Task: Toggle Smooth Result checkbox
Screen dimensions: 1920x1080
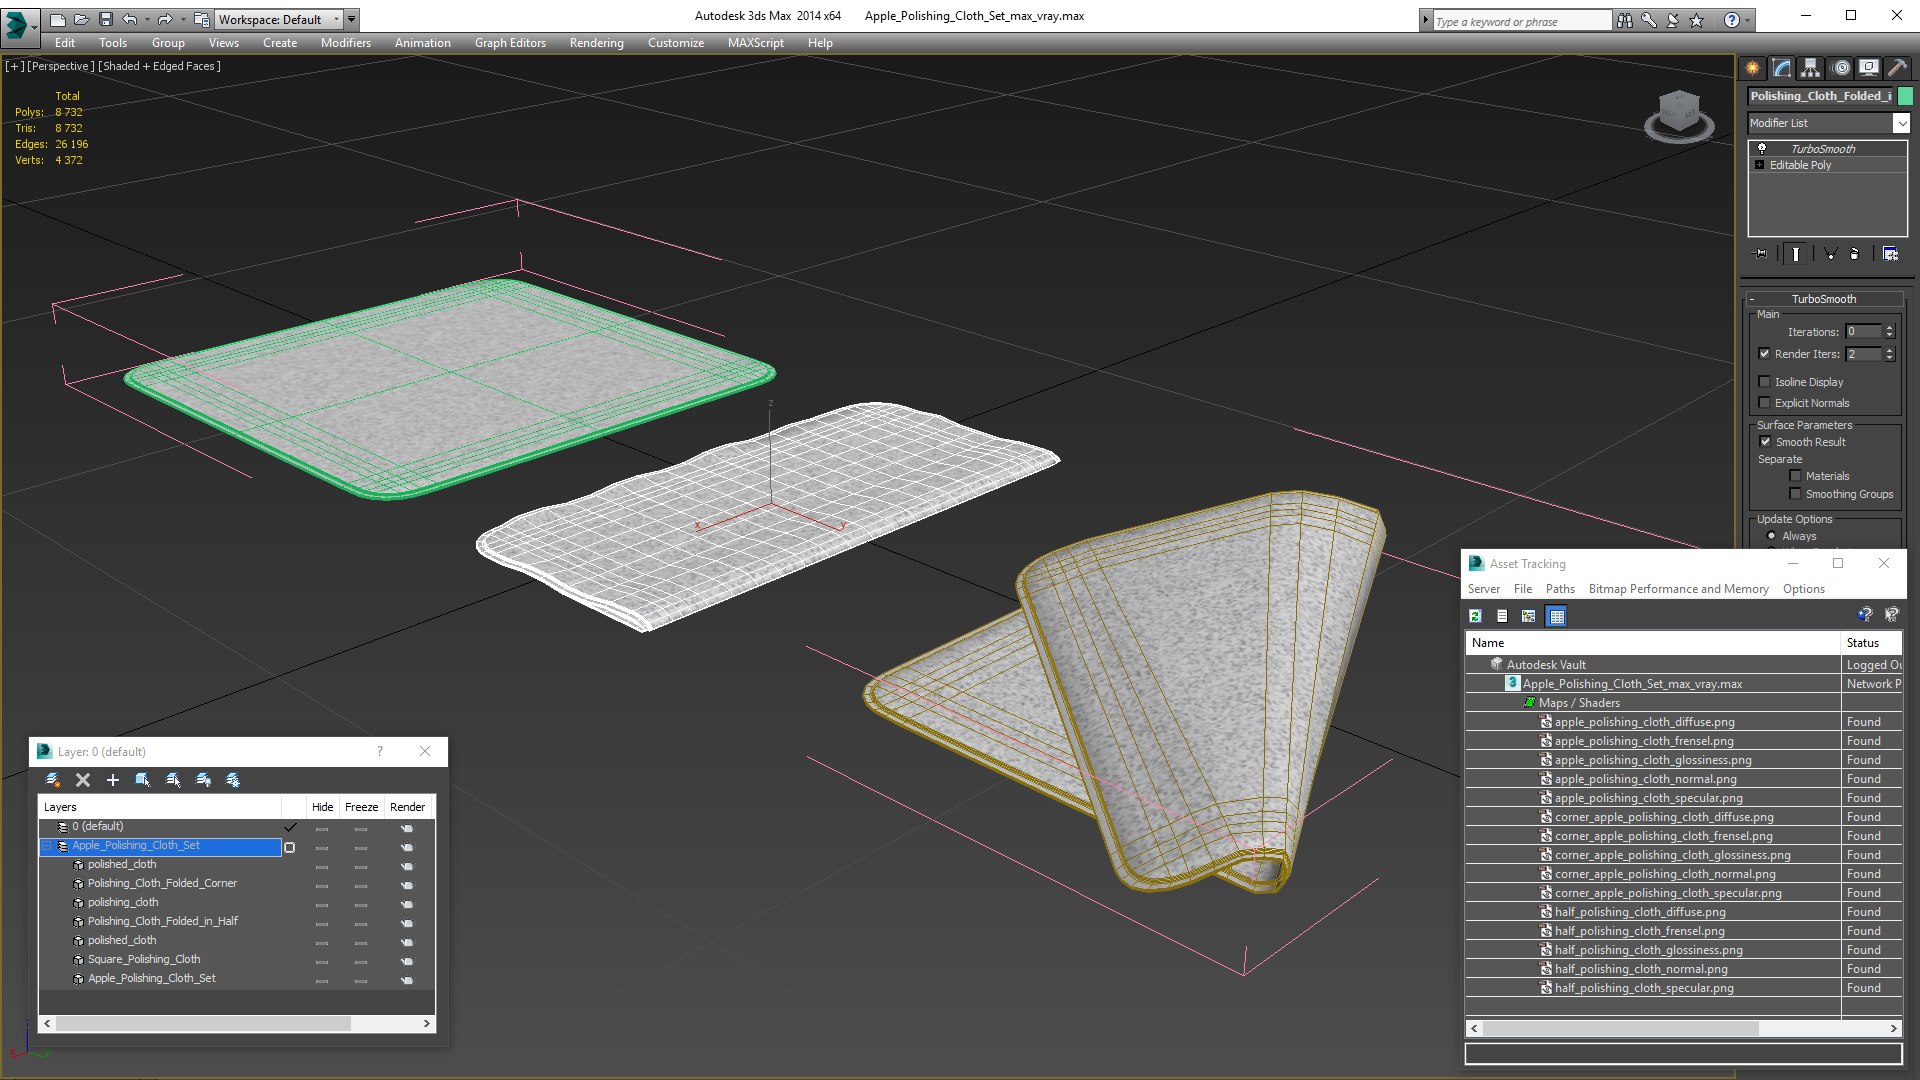Action: [1766, 442]
